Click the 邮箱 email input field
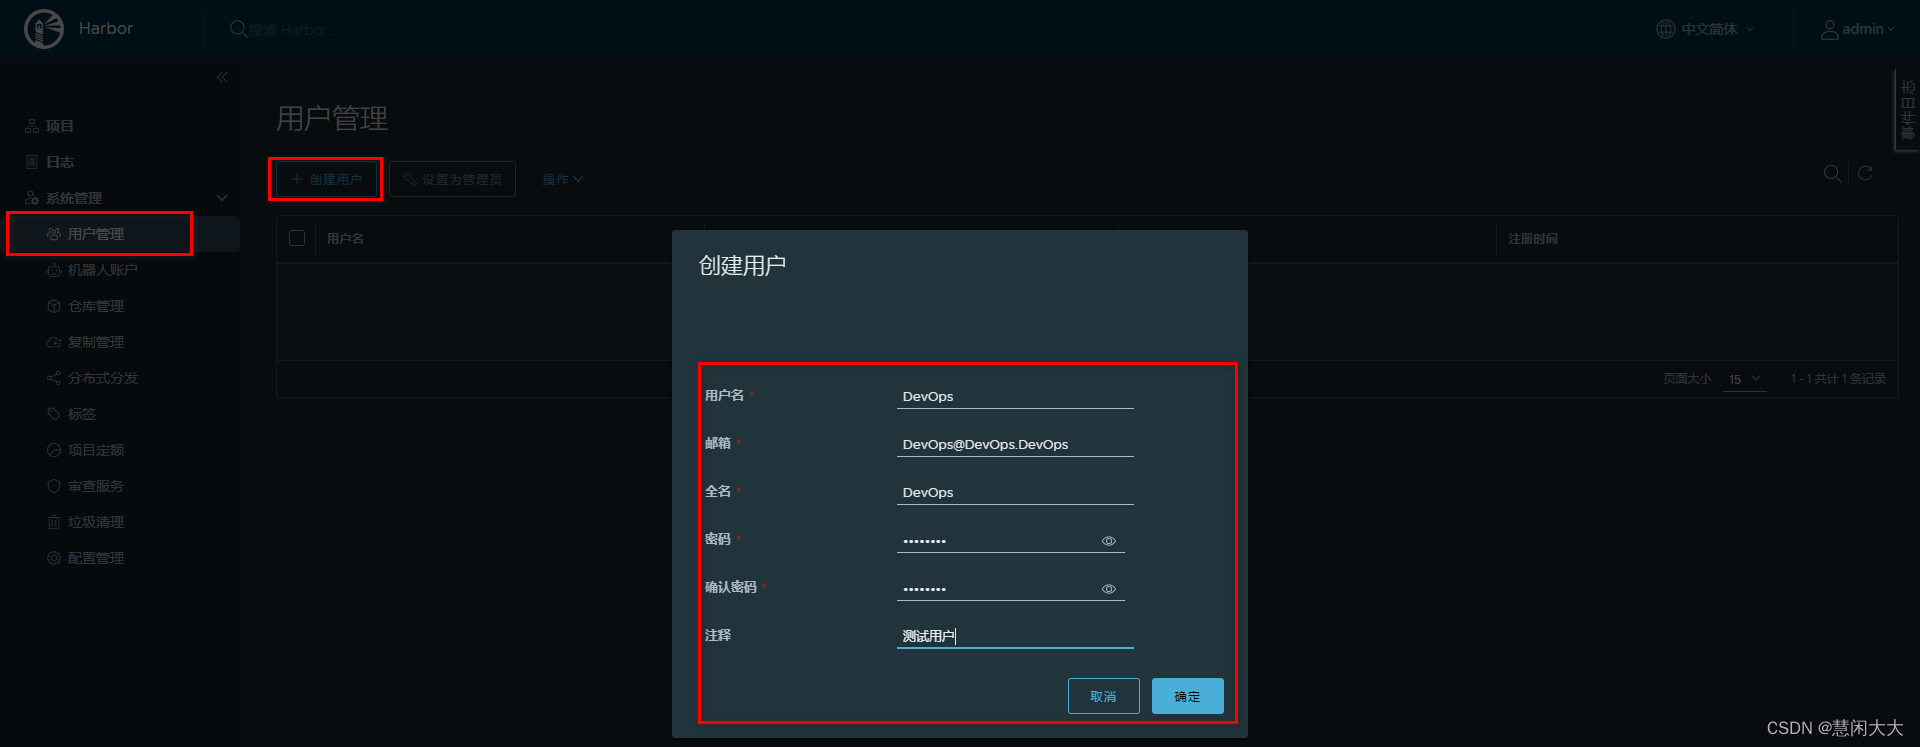1920x747 pixels. (1015, 444)
